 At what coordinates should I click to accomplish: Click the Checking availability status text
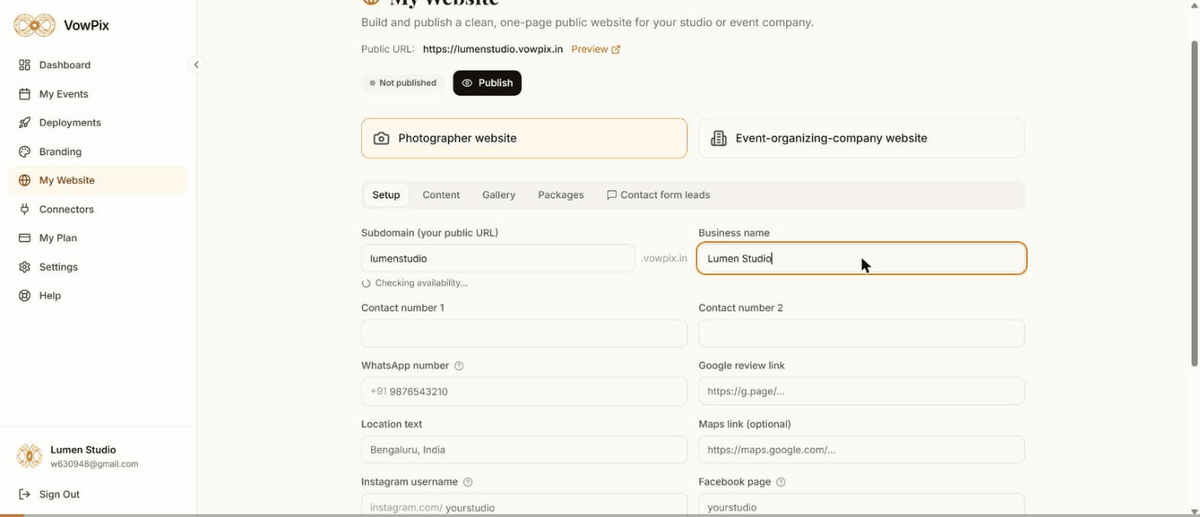421,283
